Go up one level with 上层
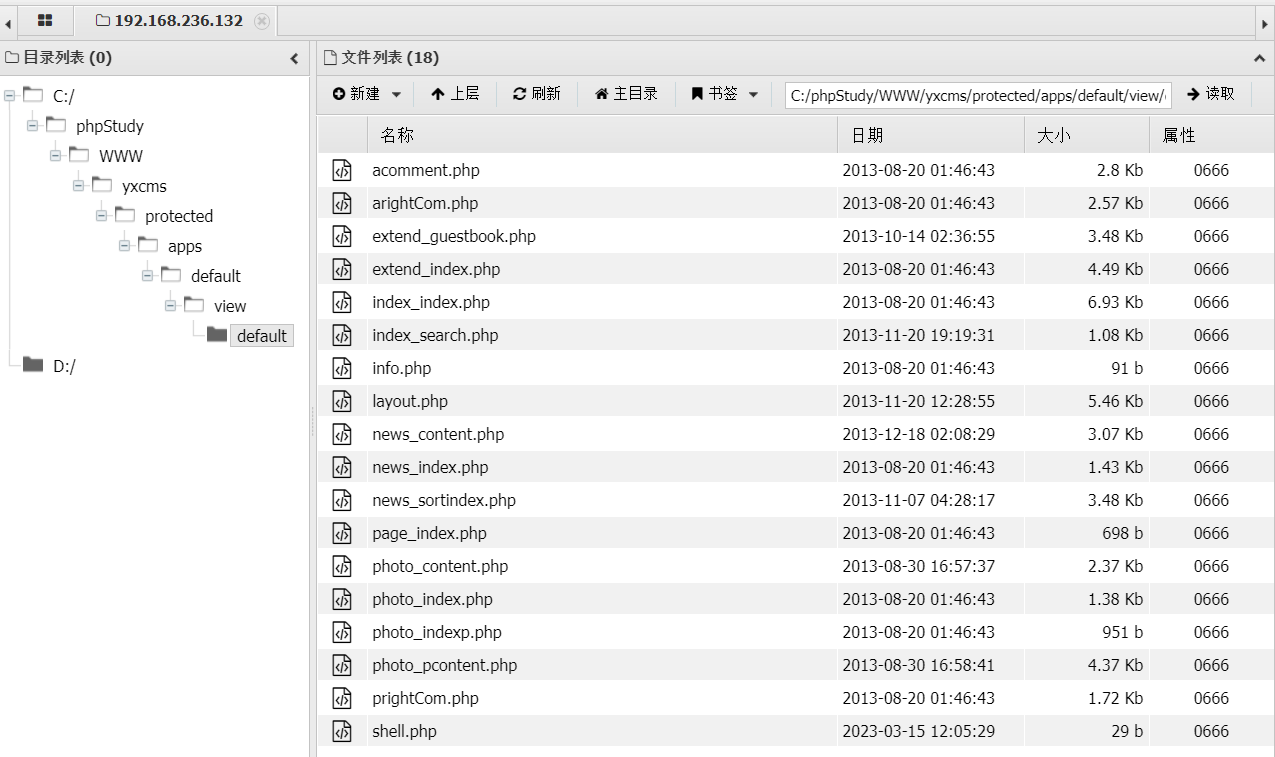The height and width of the screenshot is (757, 1275). pyautogui.click(x=455, y=94)
